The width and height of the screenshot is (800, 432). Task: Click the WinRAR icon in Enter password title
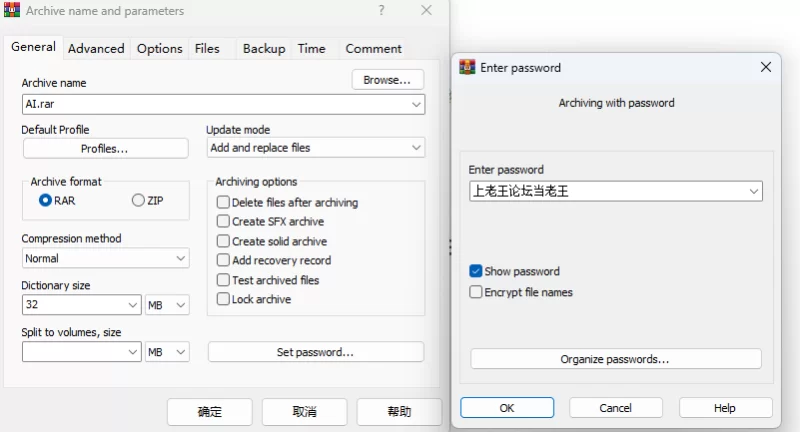467,67
